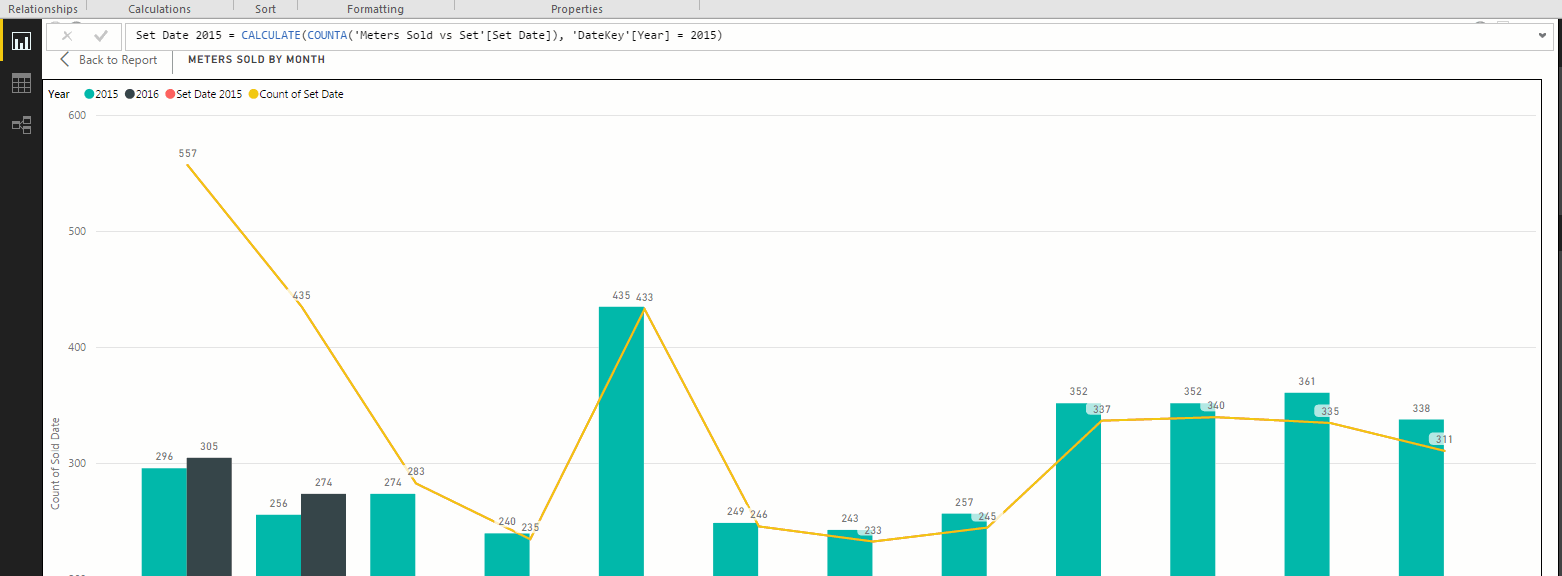Select the 2015 bar labeled 240

[x=507, y=554]
